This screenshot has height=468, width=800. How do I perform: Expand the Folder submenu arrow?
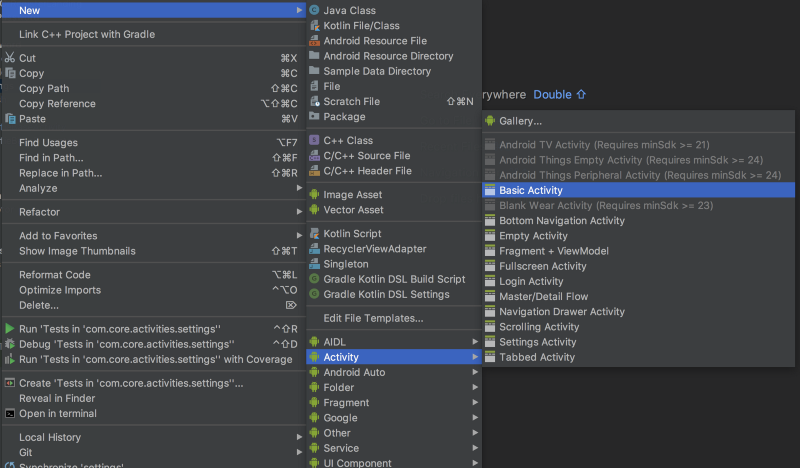pyautogui.click(x=475, y=387)
